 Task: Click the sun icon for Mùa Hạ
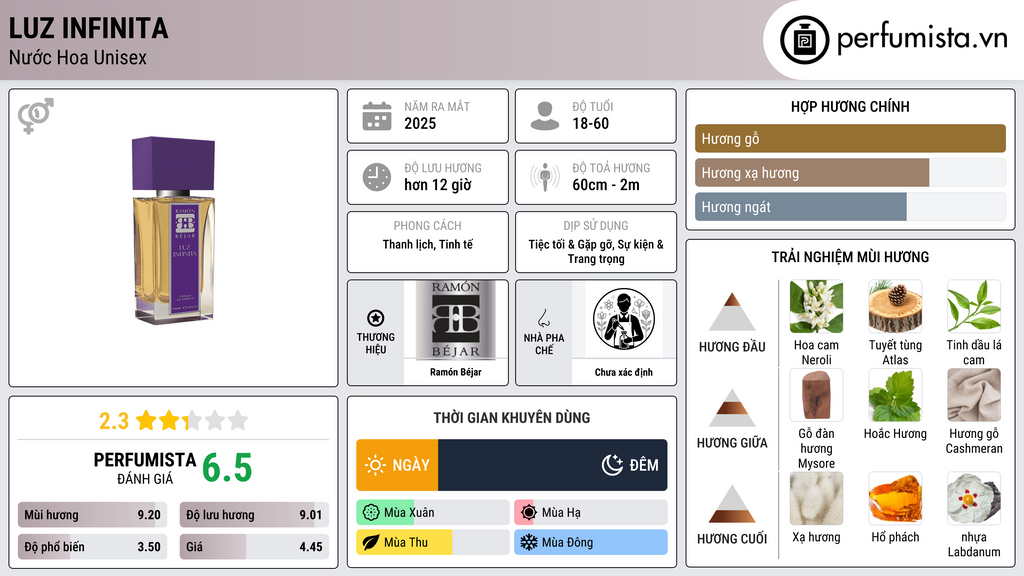click(529, 513)
